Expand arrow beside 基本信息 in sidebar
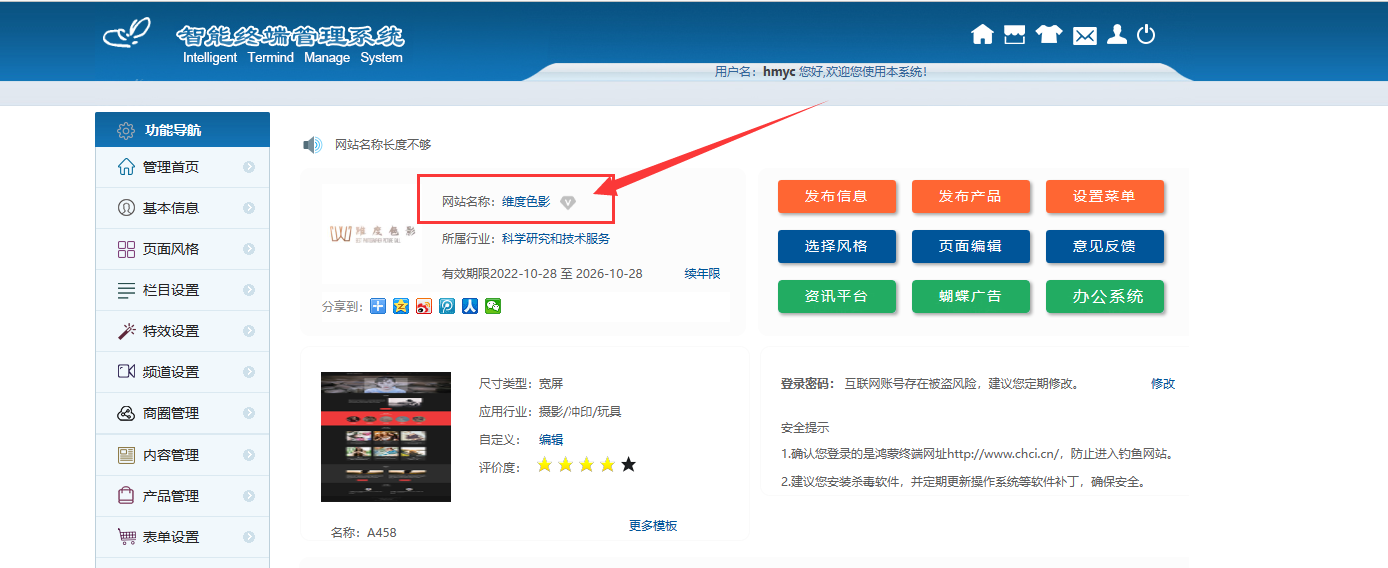The height and width of the screenshot is (568, 1388). pyautogui.click(x=249, y=208)
